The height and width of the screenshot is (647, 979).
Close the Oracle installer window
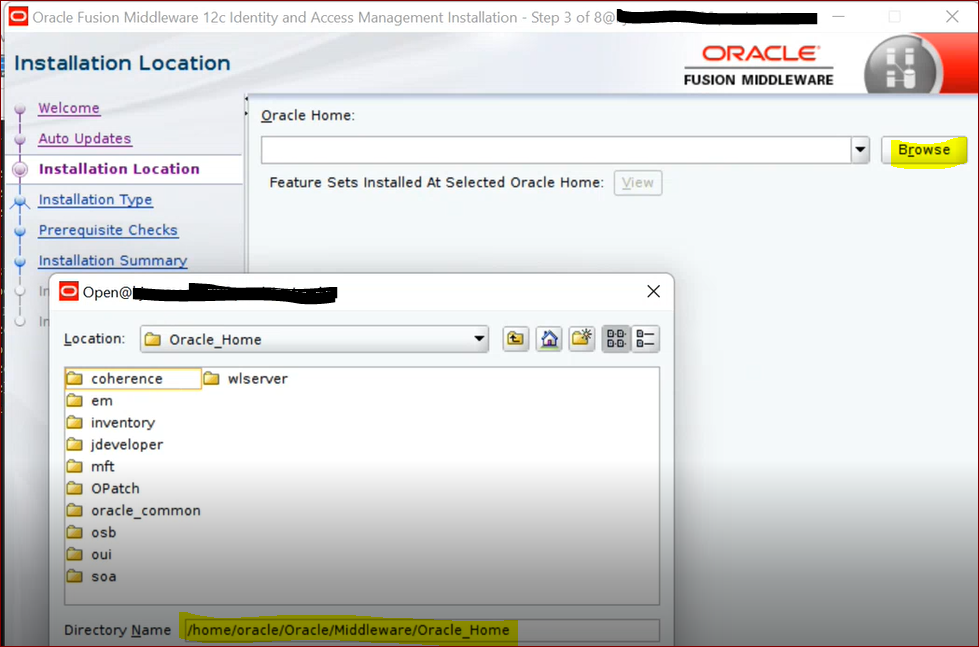click(x=952, y=17)
